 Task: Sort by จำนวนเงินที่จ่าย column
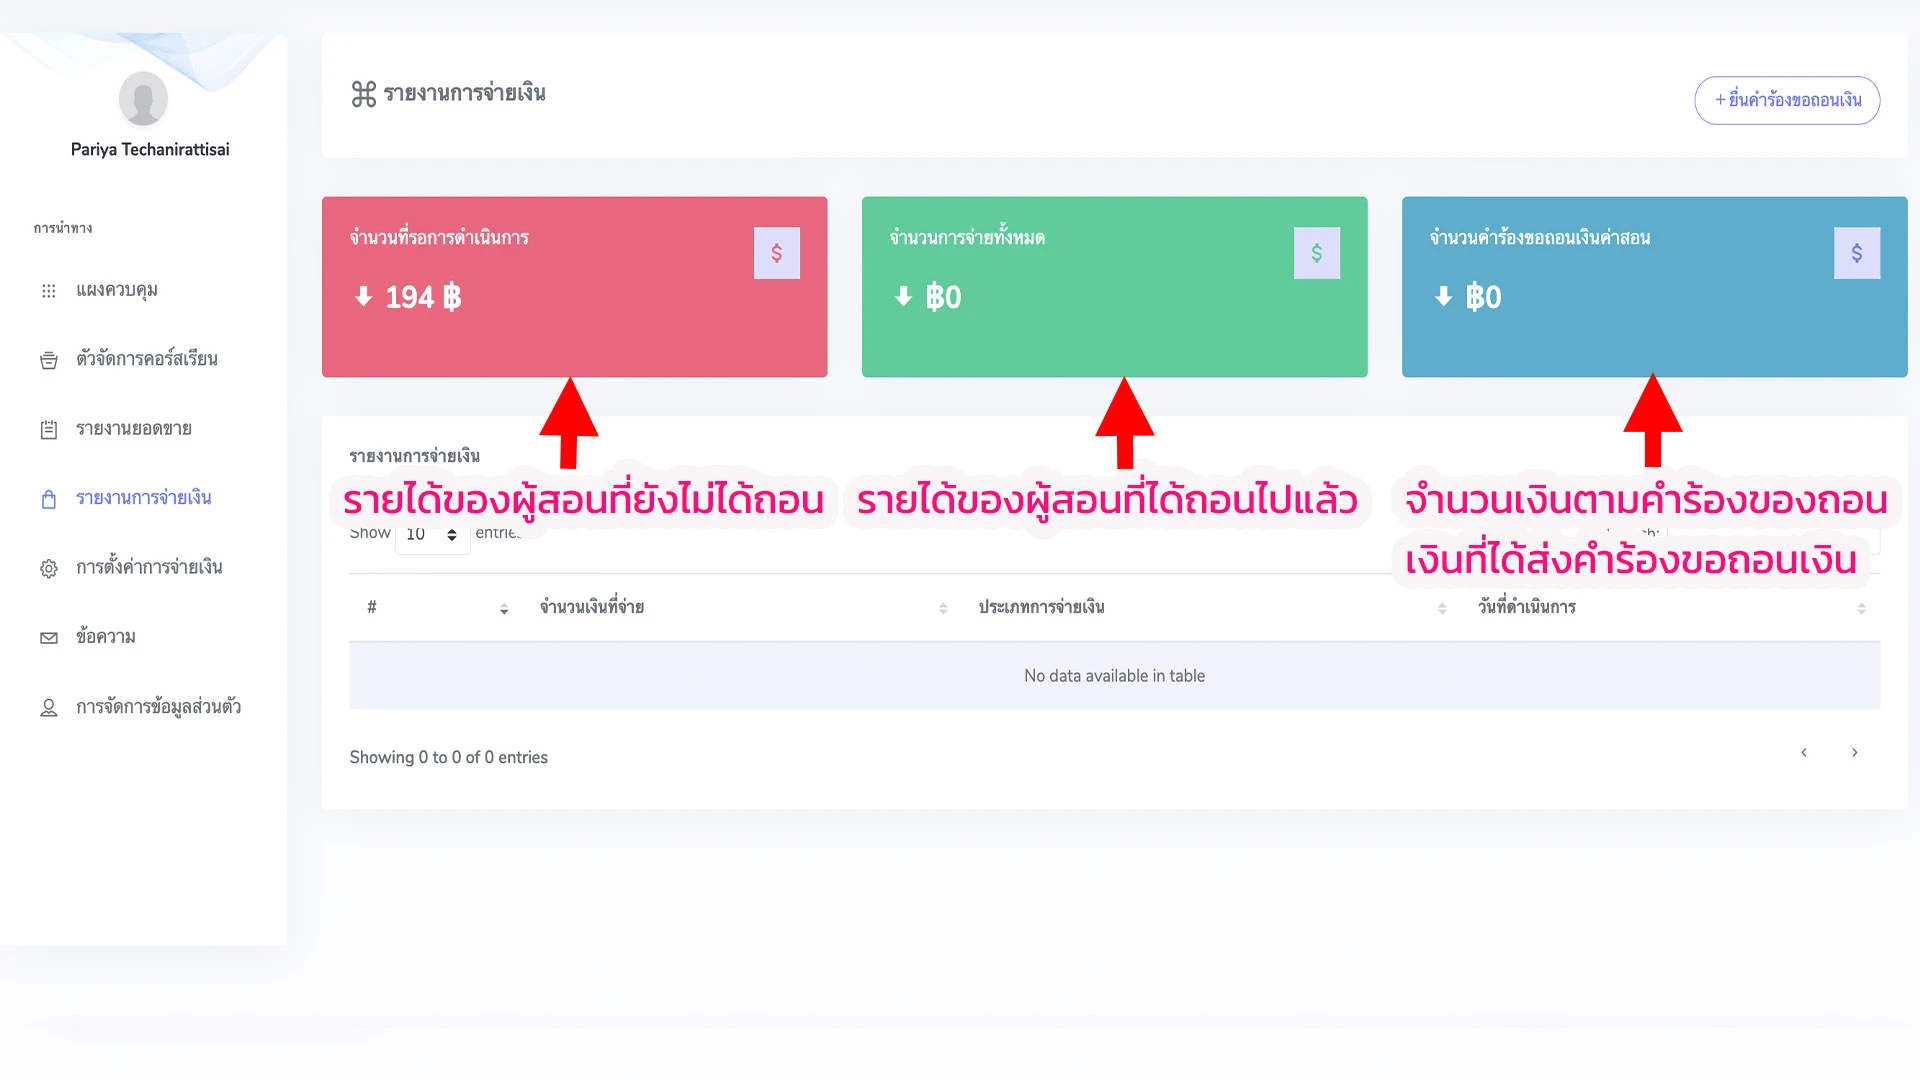(741, 608)
